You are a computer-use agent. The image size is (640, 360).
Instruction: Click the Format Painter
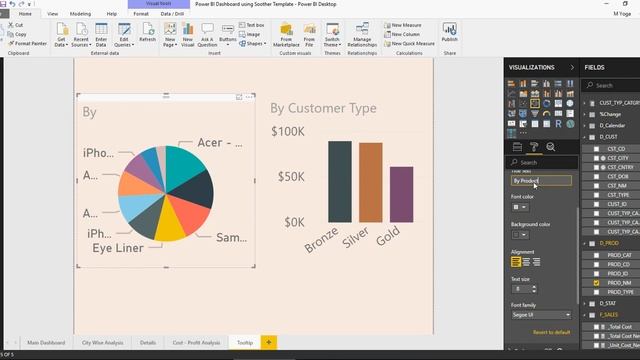[x=27, y=43]
